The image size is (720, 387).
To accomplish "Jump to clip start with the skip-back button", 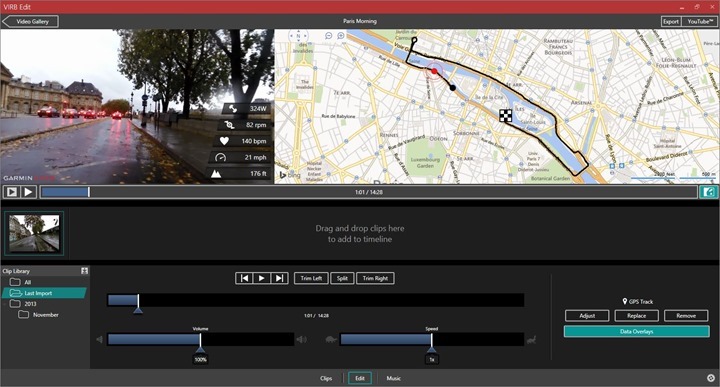I will click(244, 278).
